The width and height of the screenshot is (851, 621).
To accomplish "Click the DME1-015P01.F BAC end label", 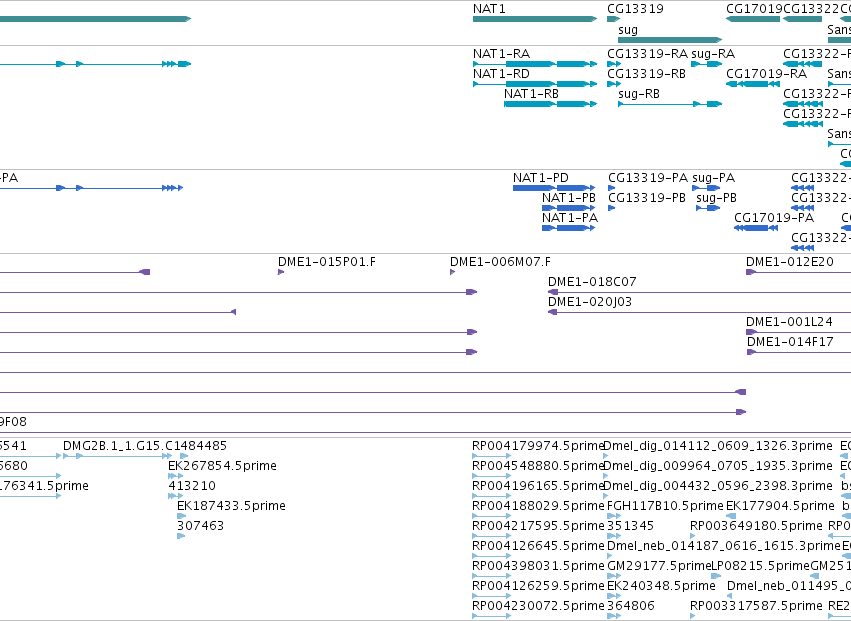I will click(x=327, y=262).
